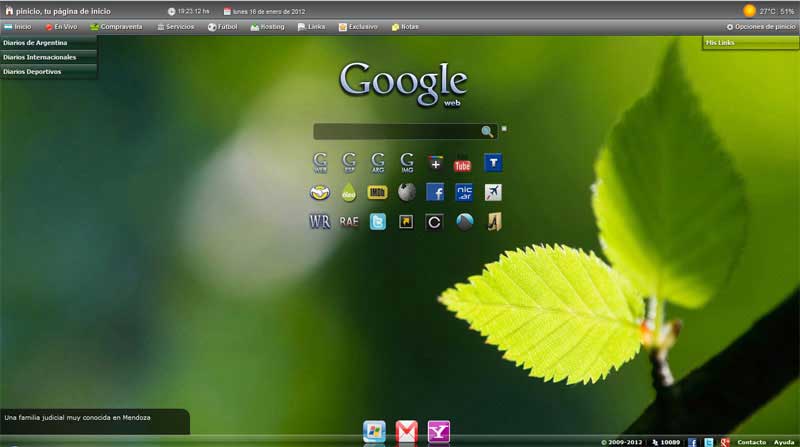
Task: Open the RAE dictionary shortcut
Action: click(x=348, y=221)
